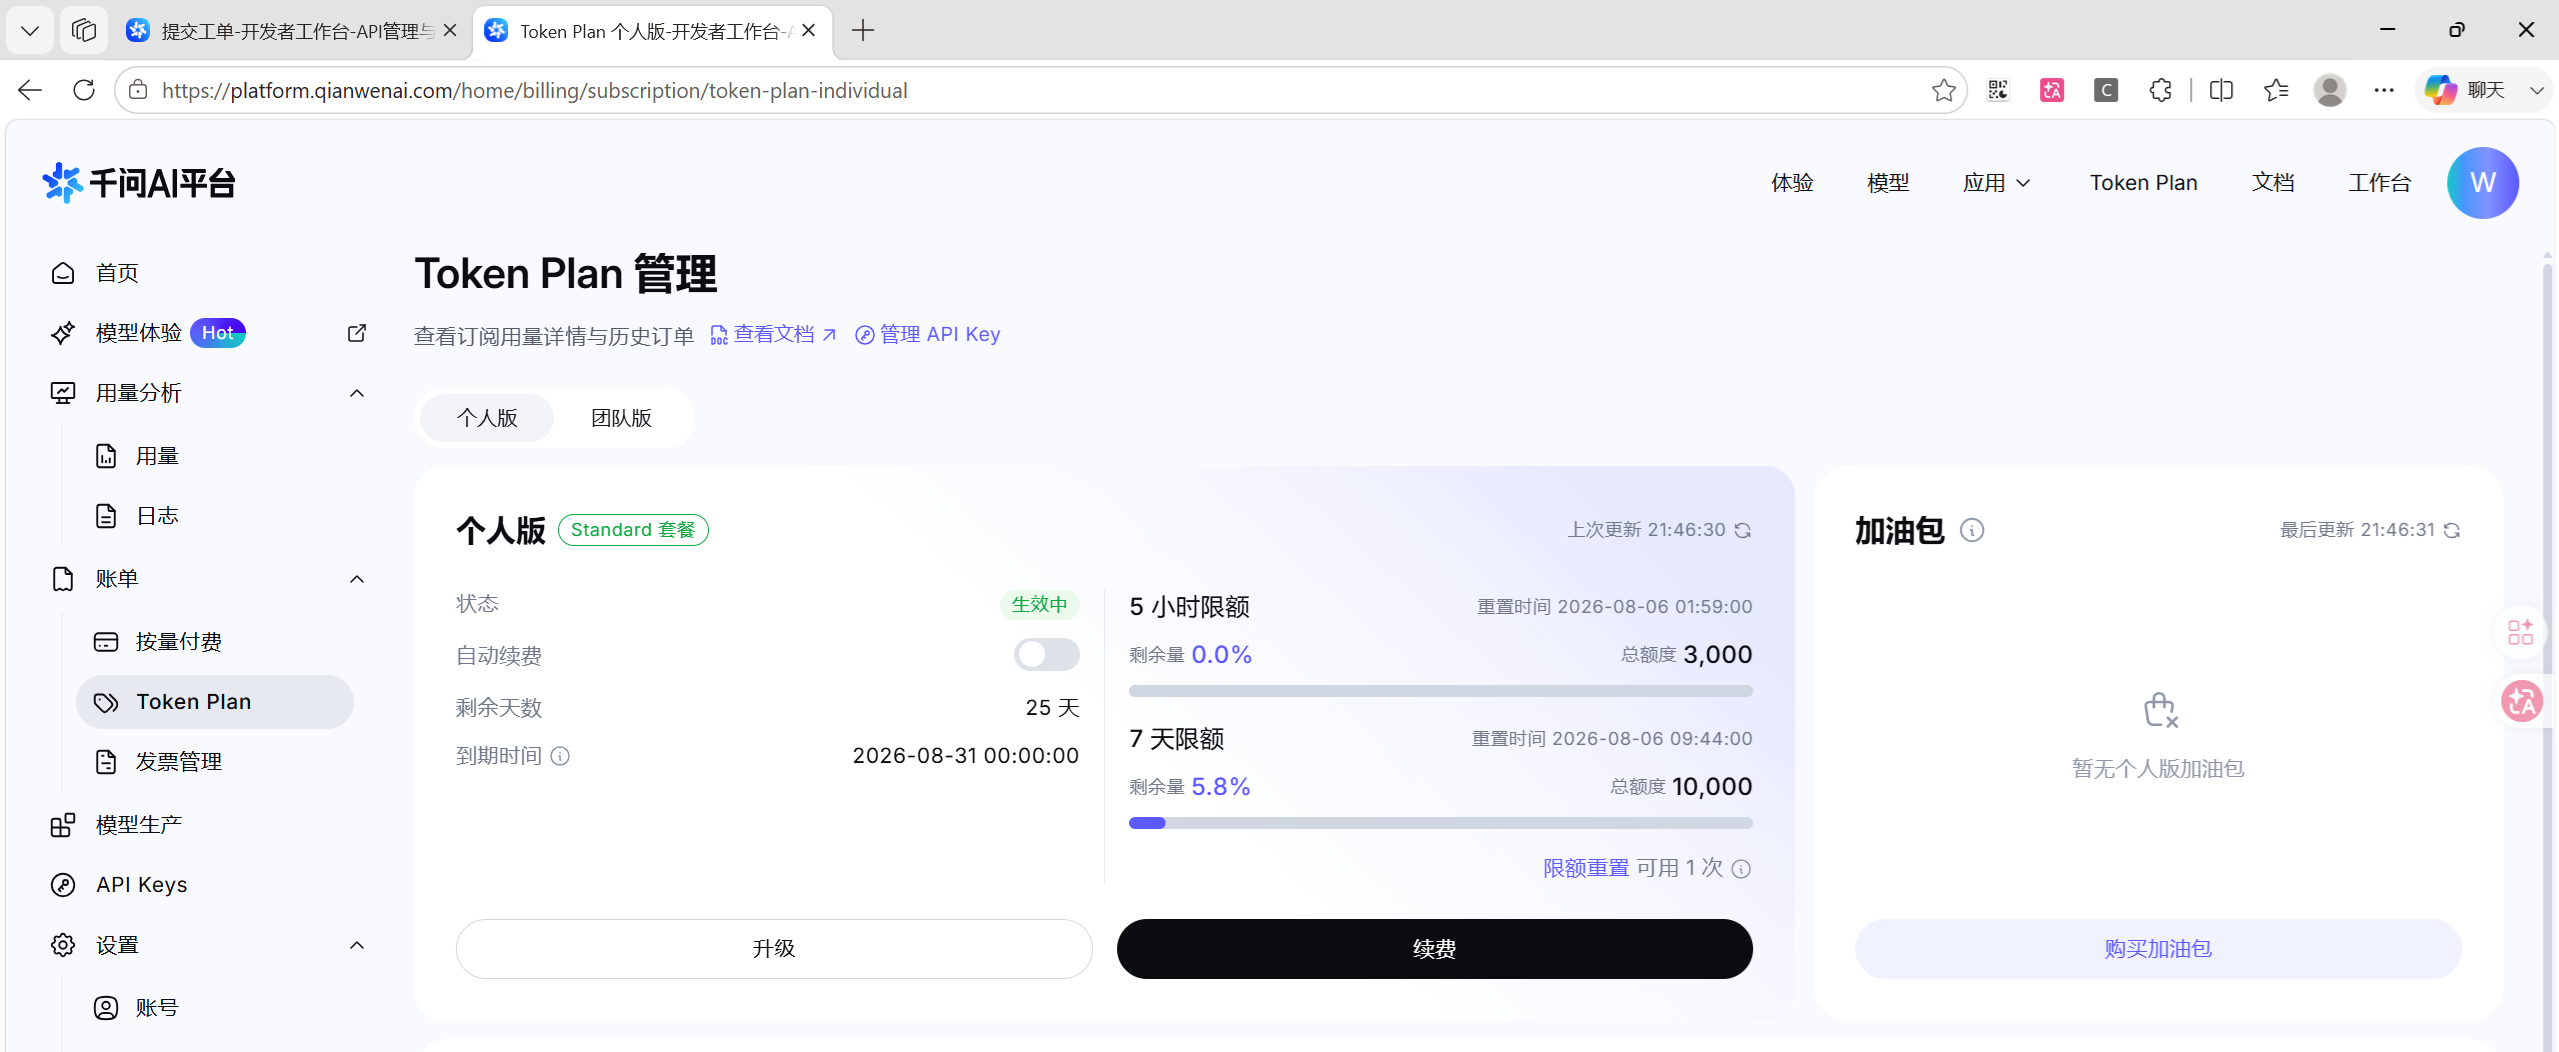Switch to the 个人版 tab
Viewport: 2559px width, 1052px height.
pos(487,418)
